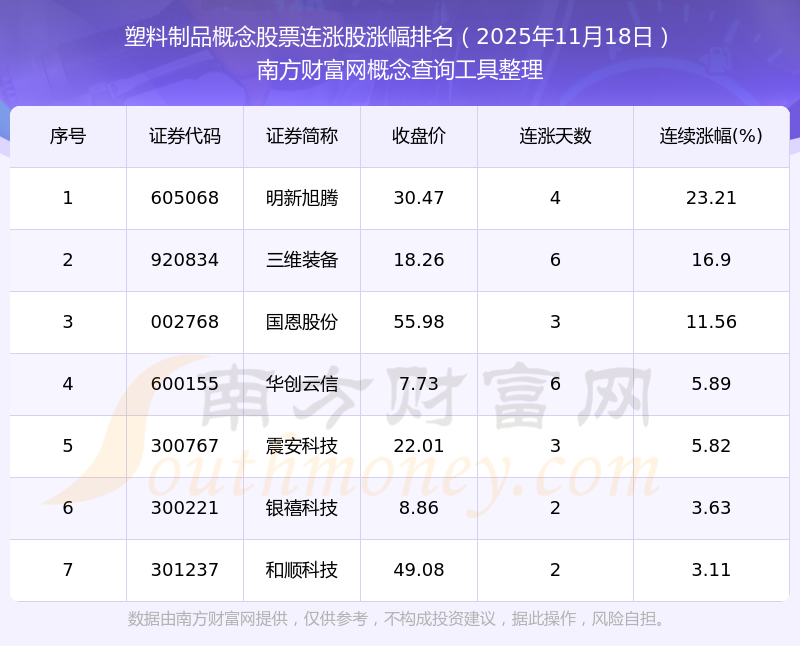Click serial number 6 in 银禧科技 row
This screenshot has width=800, height=646.
coord(68,508)
